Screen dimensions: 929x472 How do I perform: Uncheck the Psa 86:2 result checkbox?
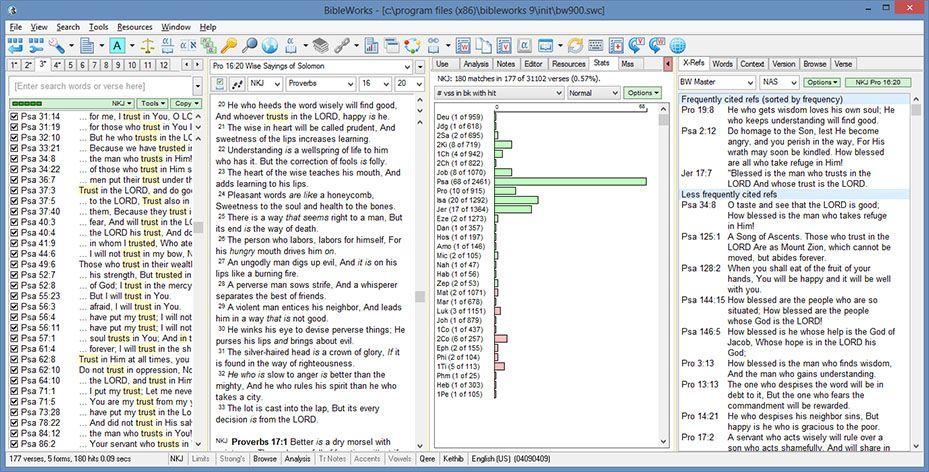(15, 444)
